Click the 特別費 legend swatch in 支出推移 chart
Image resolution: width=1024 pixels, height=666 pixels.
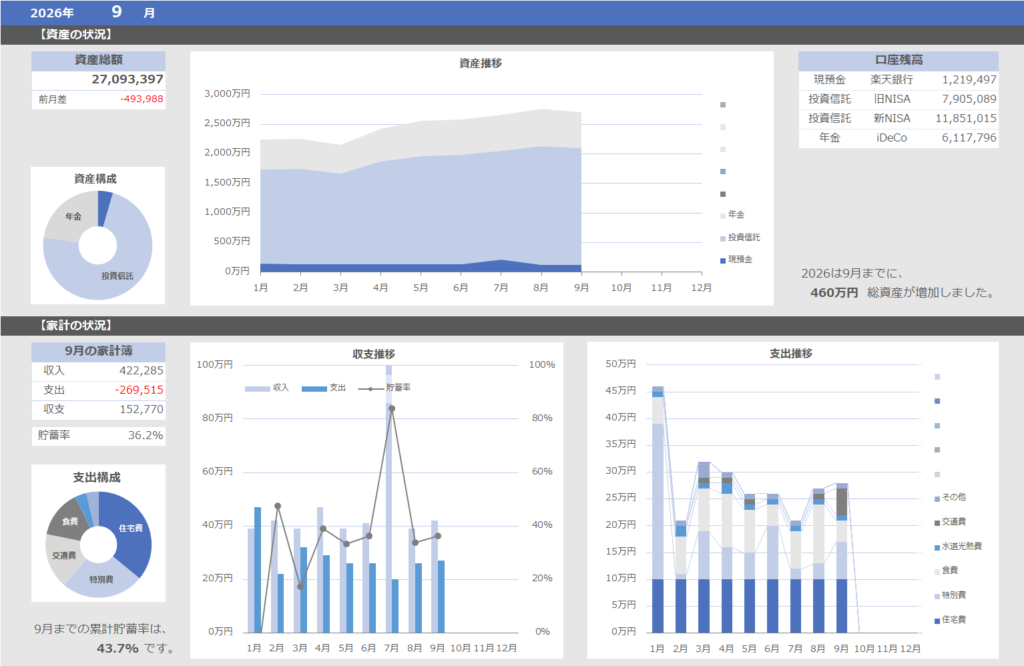[937, 596]
